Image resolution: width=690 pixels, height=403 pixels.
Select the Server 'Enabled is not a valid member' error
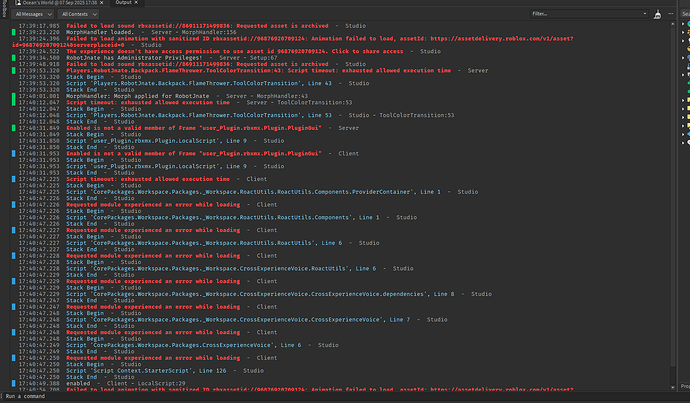(194, 128)
